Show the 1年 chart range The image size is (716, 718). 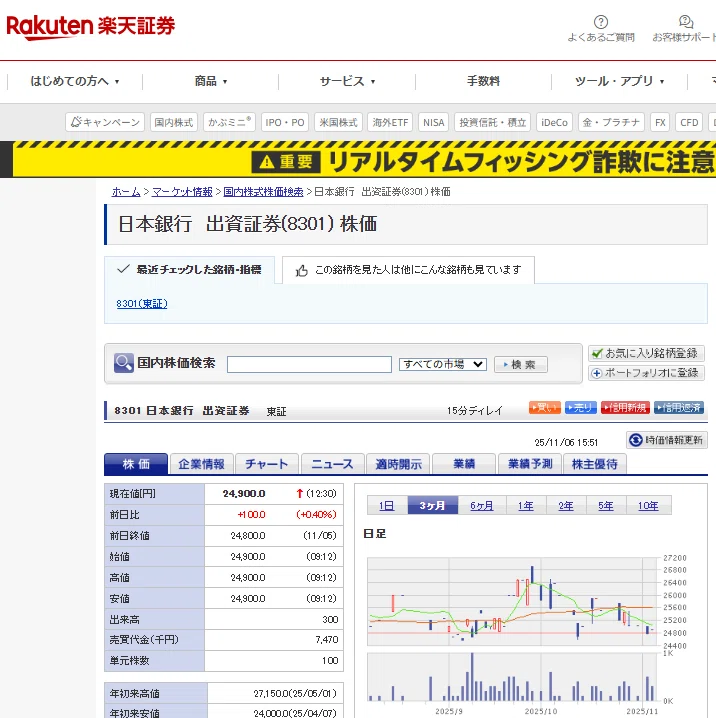(x=526, y=506)
